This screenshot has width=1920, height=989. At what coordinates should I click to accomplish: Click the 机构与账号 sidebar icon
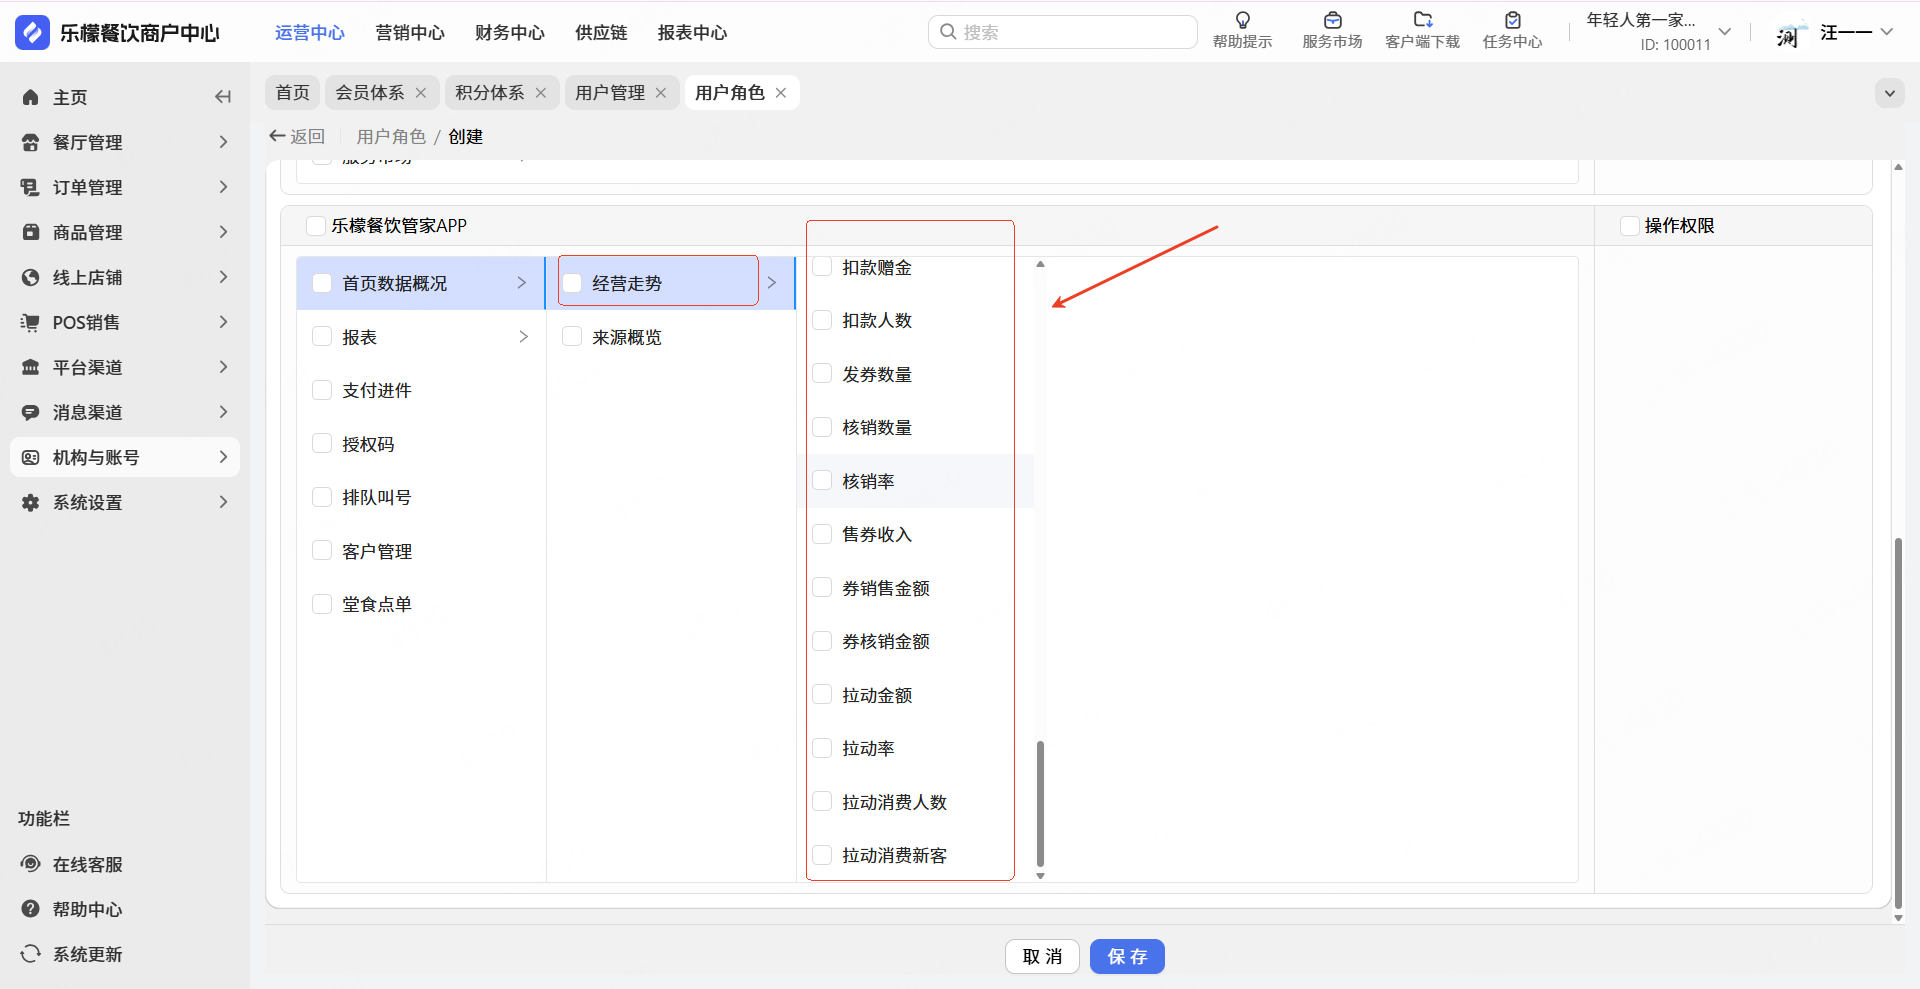click(x=31, y=457)
